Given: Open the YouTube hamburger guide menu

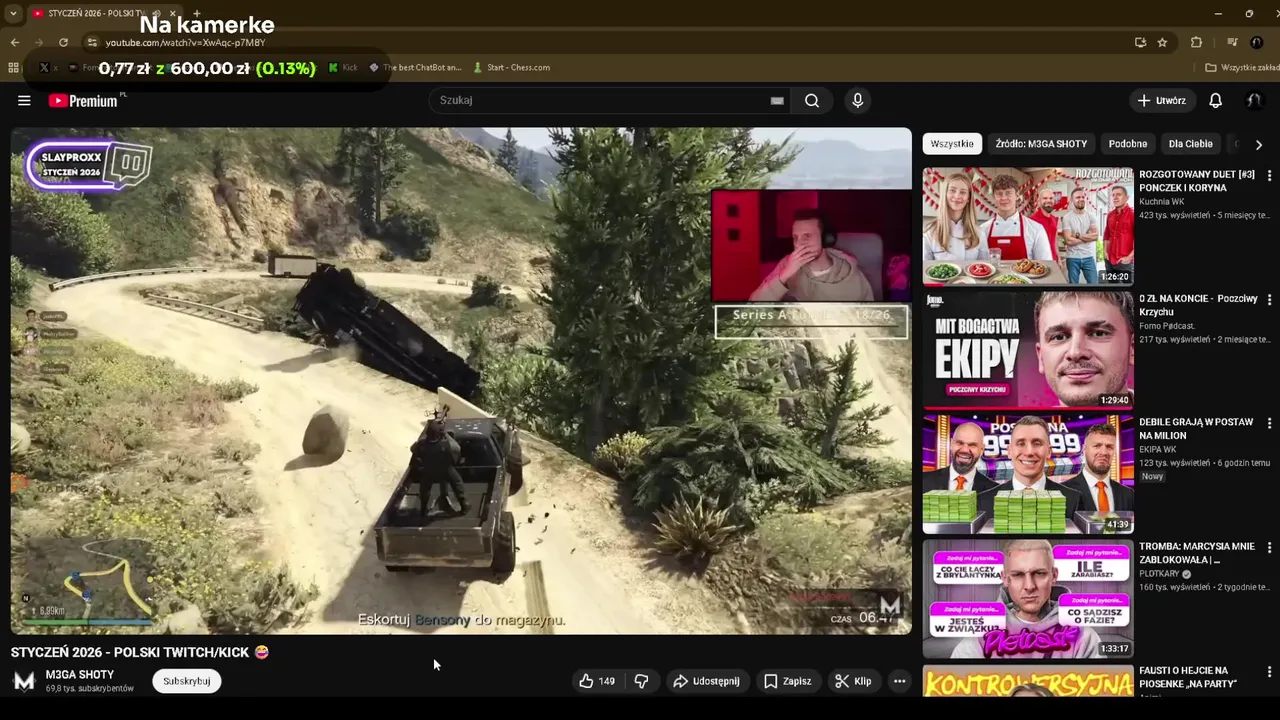Looking at the screenshot, I should 24,100.
